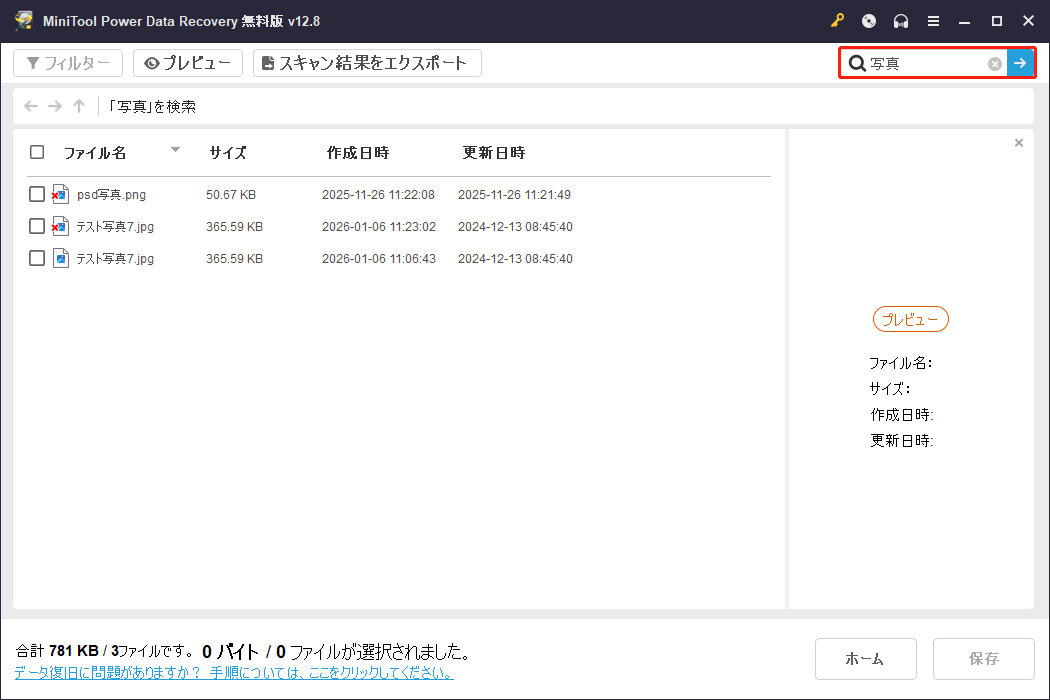Open the ファイル名 sort dropdown
The height and width of the screenshot is (700, 1050).
coord(175,152)
